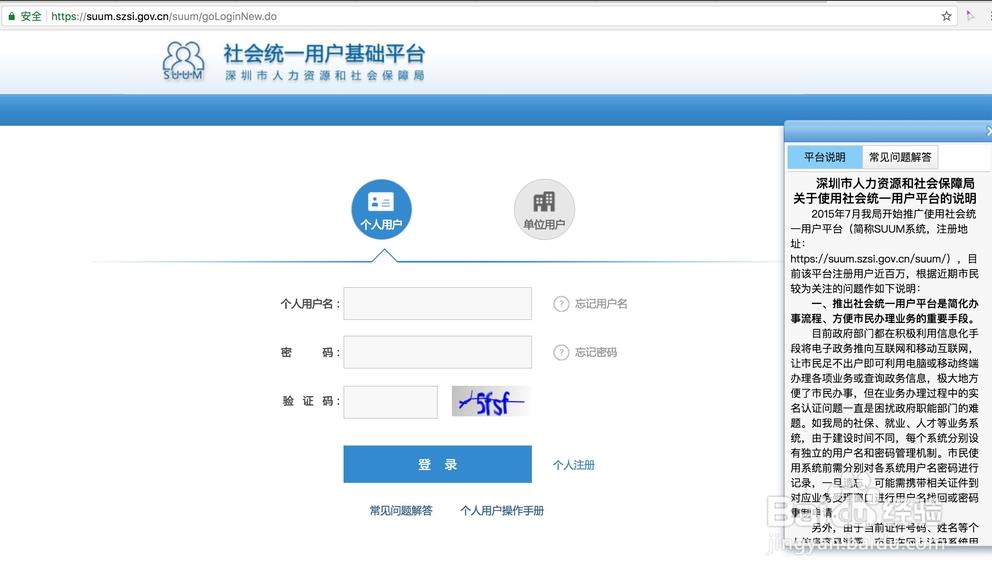The height and width of the screenshot is (565, 992).
Task: Focus the 验证码 captcha input field
Action: (x=390, y=402)
